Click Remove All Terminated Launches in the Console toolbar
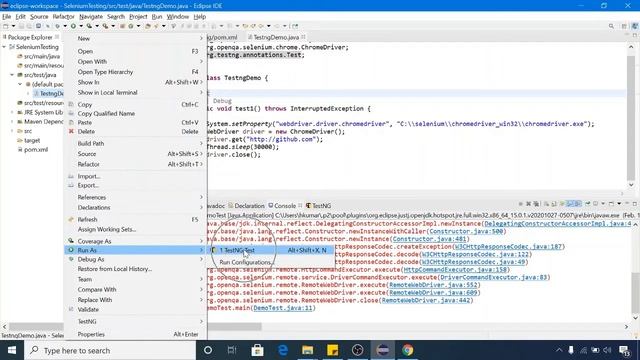640x360 pixels. [x=536, y=203]
